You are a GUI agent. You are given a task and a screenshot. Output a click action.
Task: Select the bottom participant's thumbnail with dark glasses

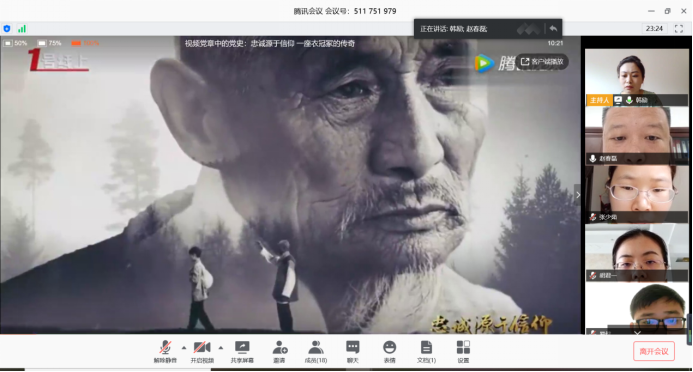pyautogui.click(x=636, y=308)
